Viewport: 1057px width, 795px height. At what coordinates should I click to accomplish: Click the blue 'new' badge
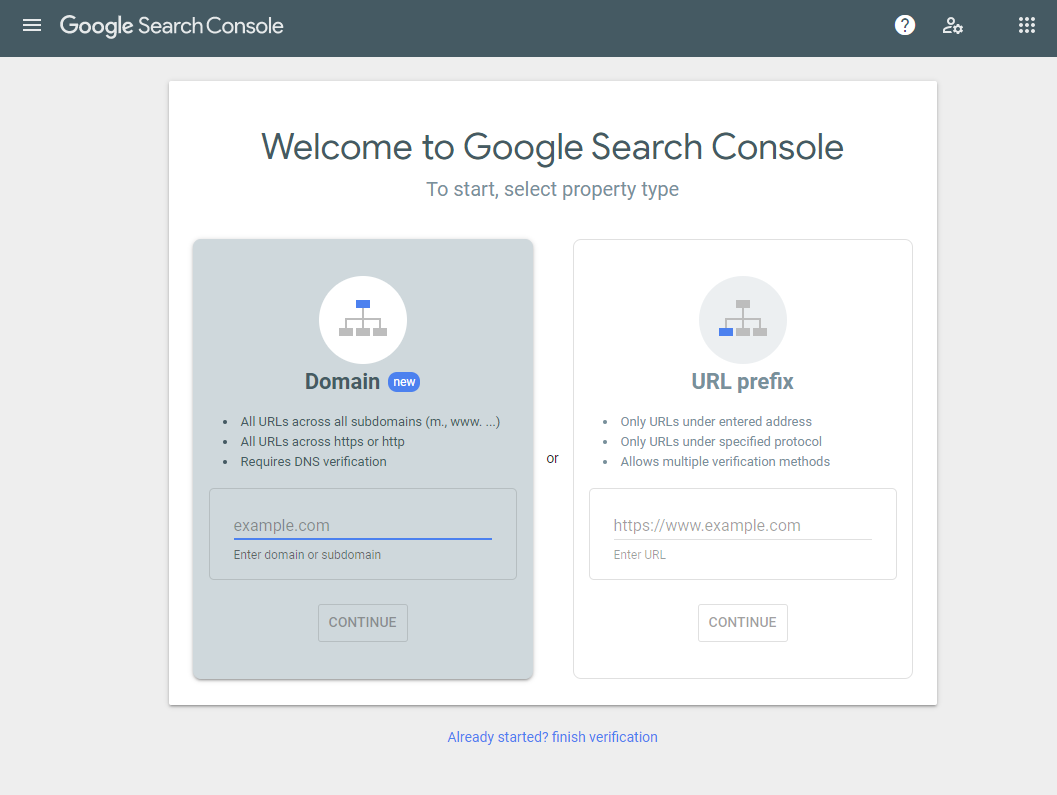[404, 382]
